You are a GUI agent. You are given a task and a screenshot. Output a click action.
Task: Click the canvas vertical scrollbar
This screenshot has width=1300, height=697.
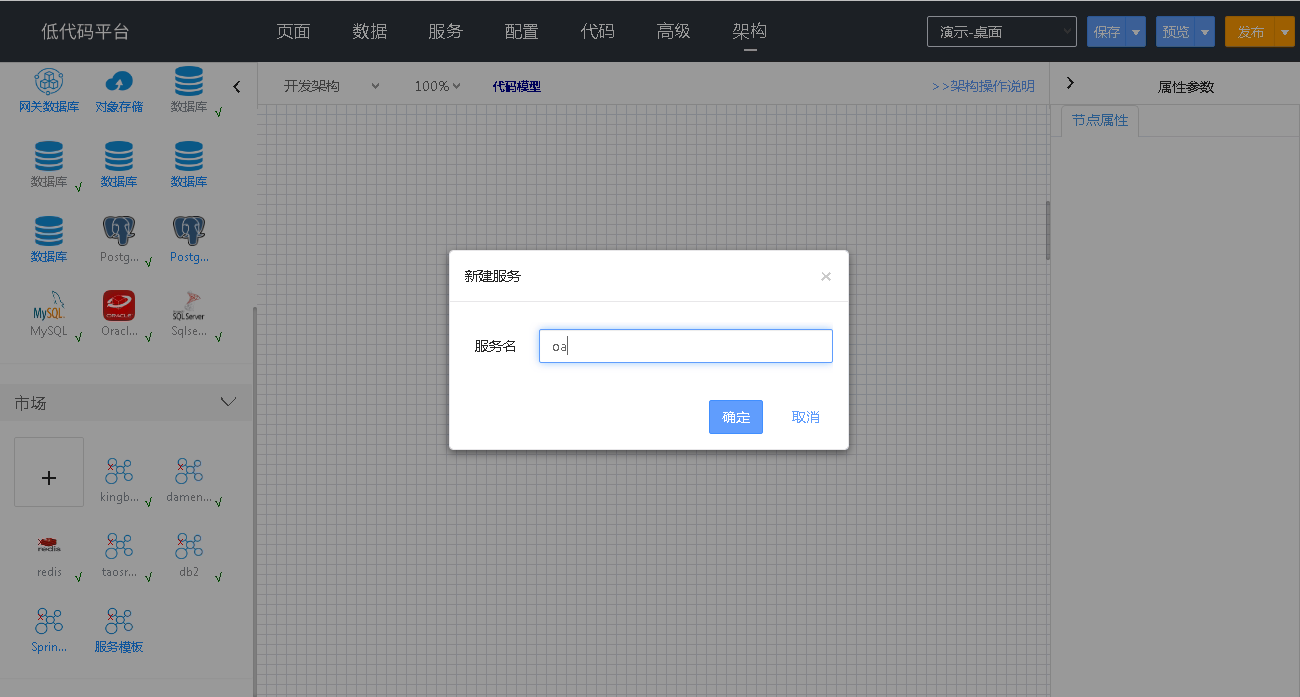coord(1047,230)
